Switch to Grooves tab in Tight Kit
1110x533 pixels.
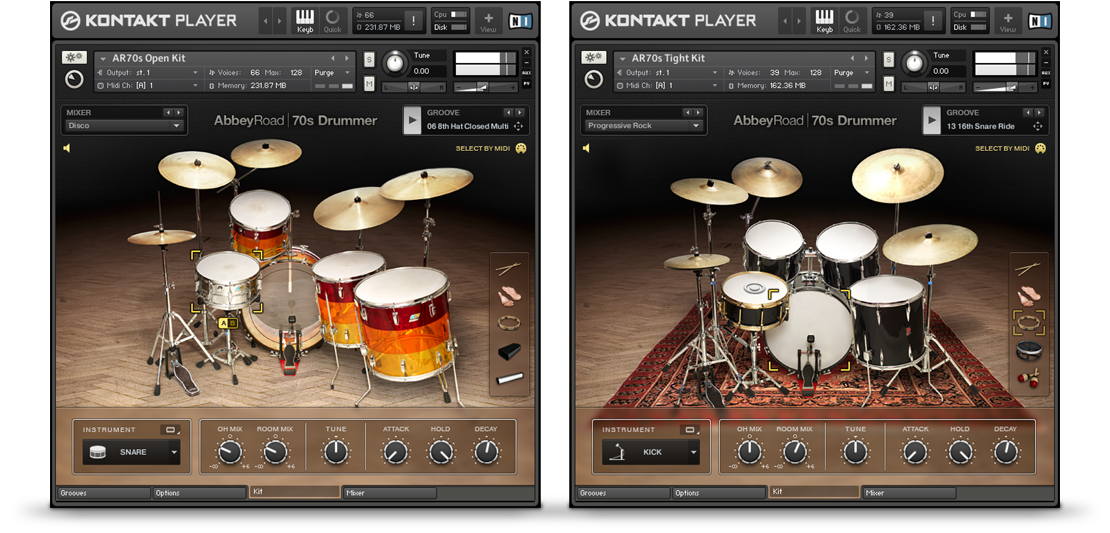click(x=624, y=493)
